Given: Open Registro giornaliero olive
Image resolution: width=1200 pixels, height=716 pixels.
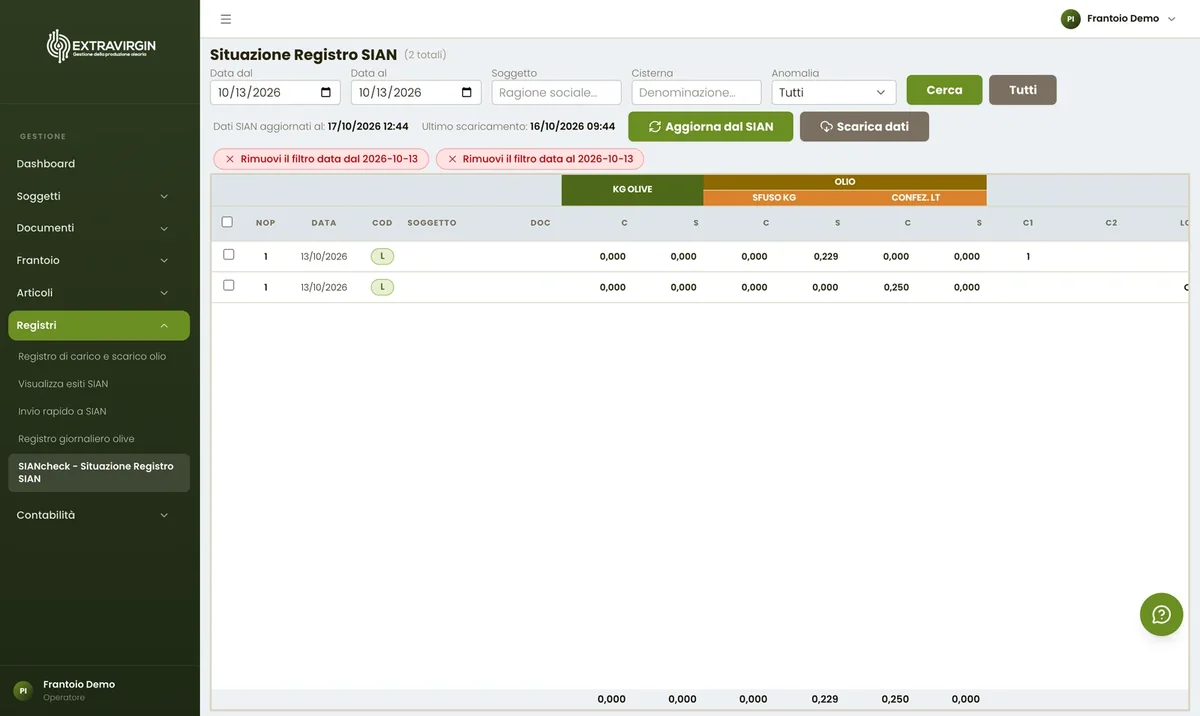Looking at the screenshot, I should [x=76, y=439].
